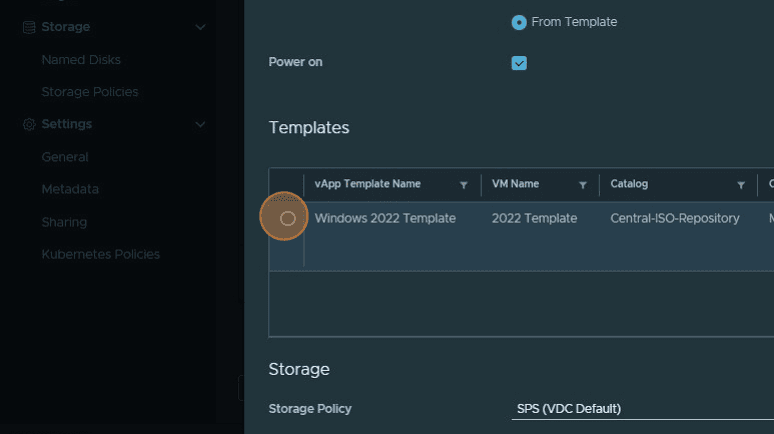Open Sharing in sidebar
Image resolution: width=774 pixels, height=434 pixels.
(64, 222)
